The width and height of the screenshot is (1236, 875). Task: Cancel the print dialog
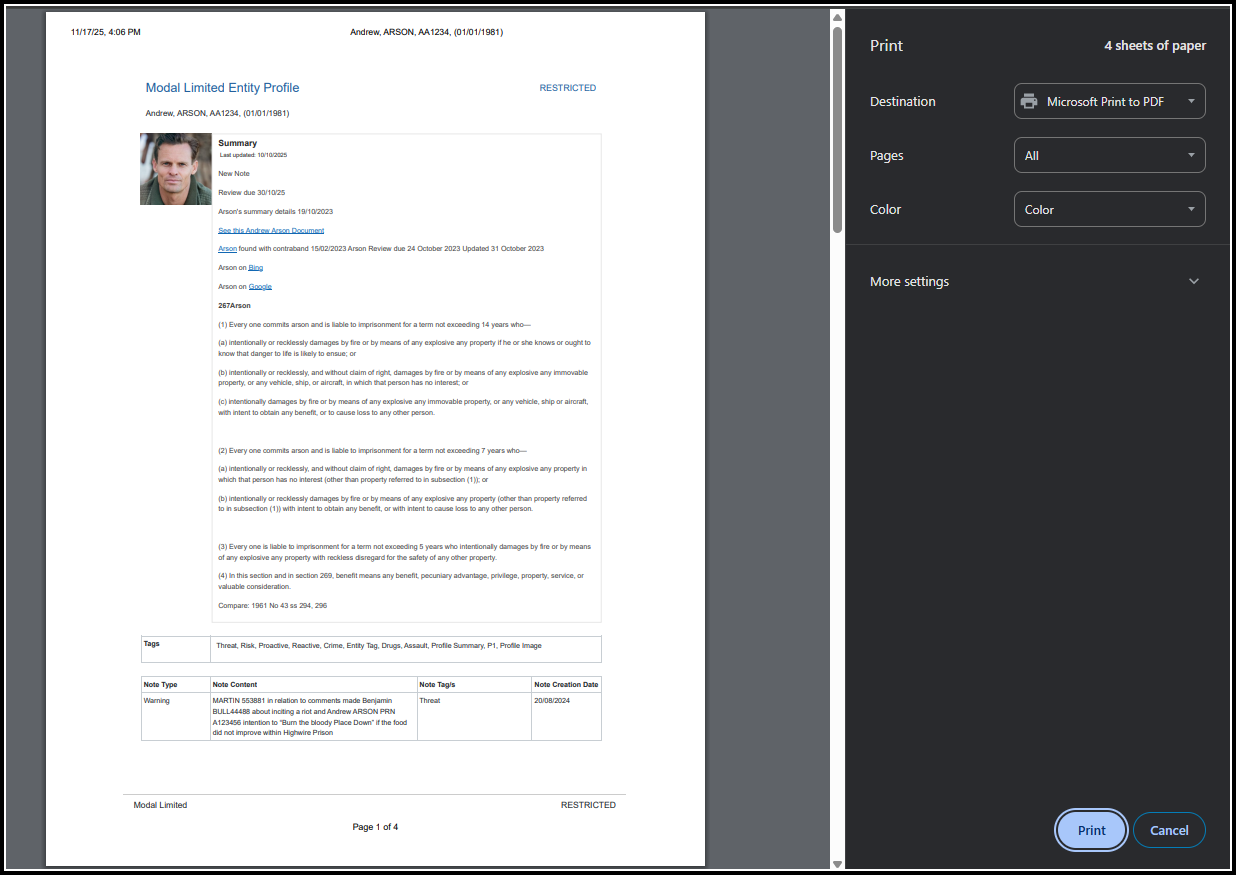(1168, 830)
